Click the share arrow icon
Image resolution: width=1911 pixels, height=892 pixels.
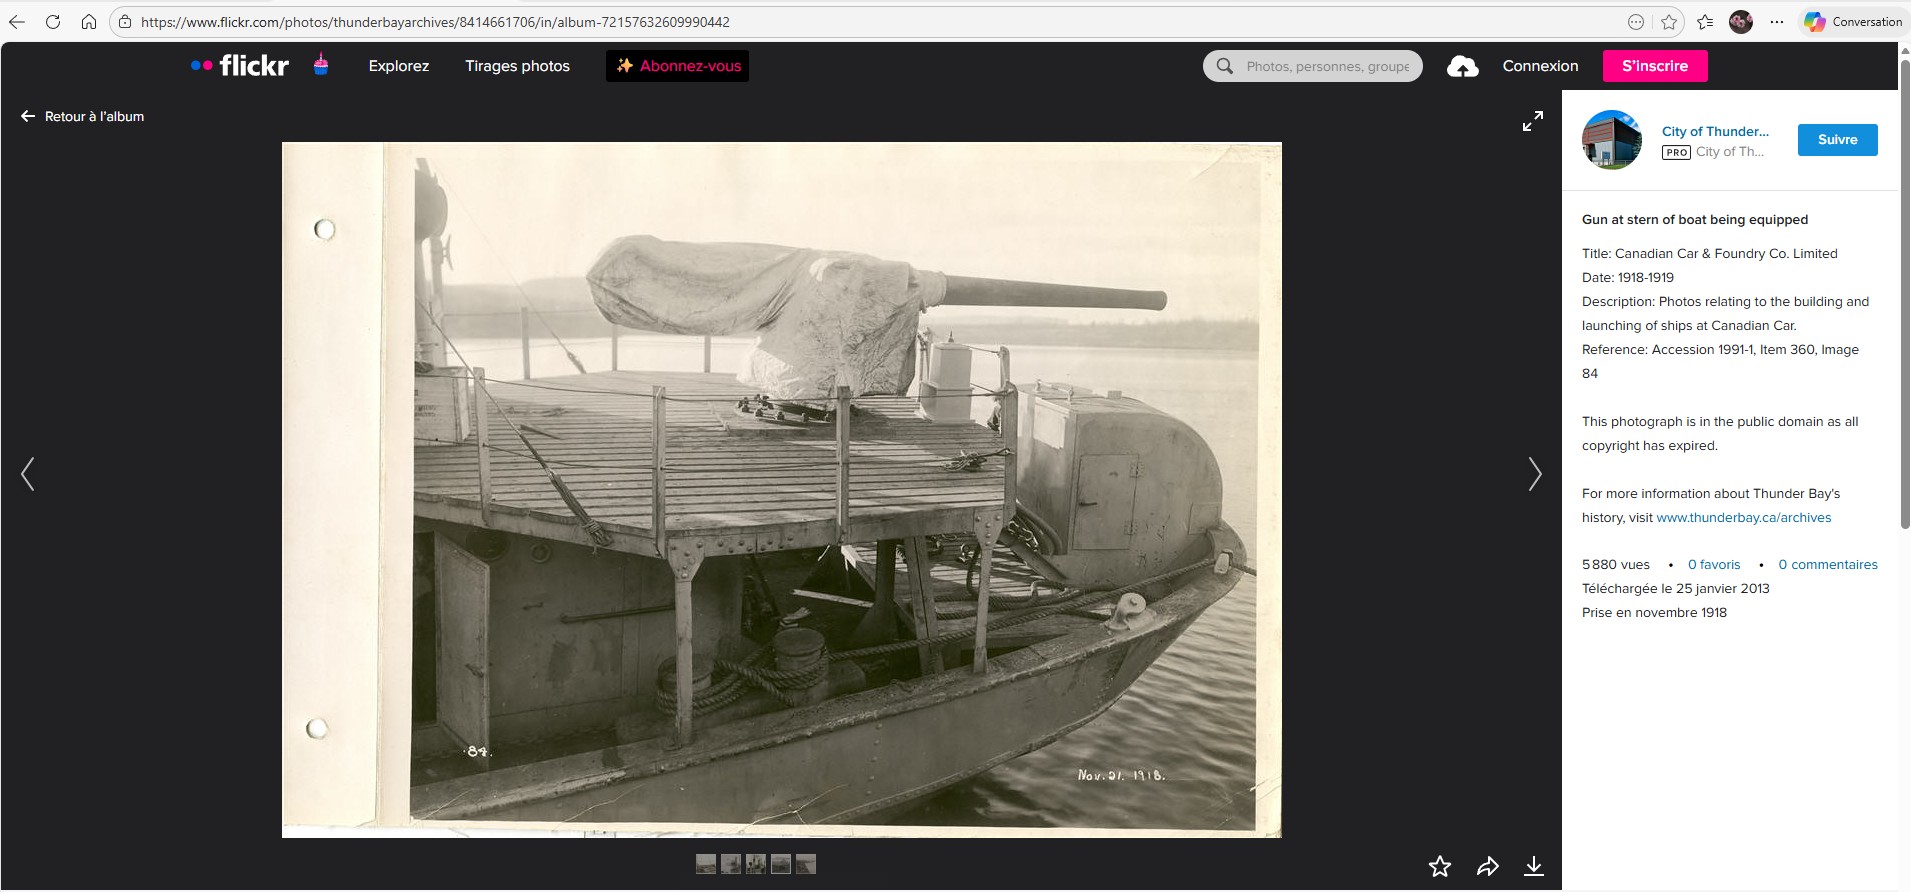click(1487, 866)
